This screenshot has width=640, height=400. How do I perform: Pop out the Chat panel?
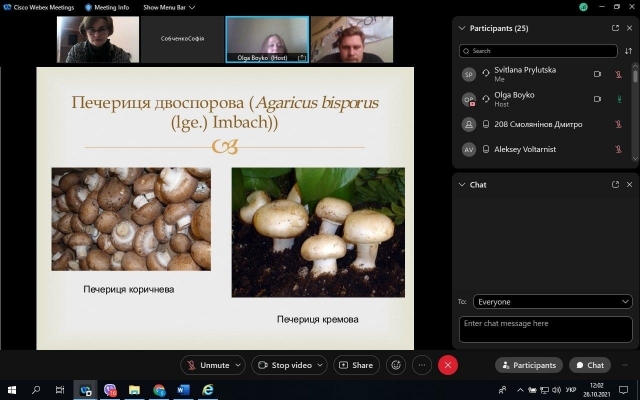click(616, 185)
